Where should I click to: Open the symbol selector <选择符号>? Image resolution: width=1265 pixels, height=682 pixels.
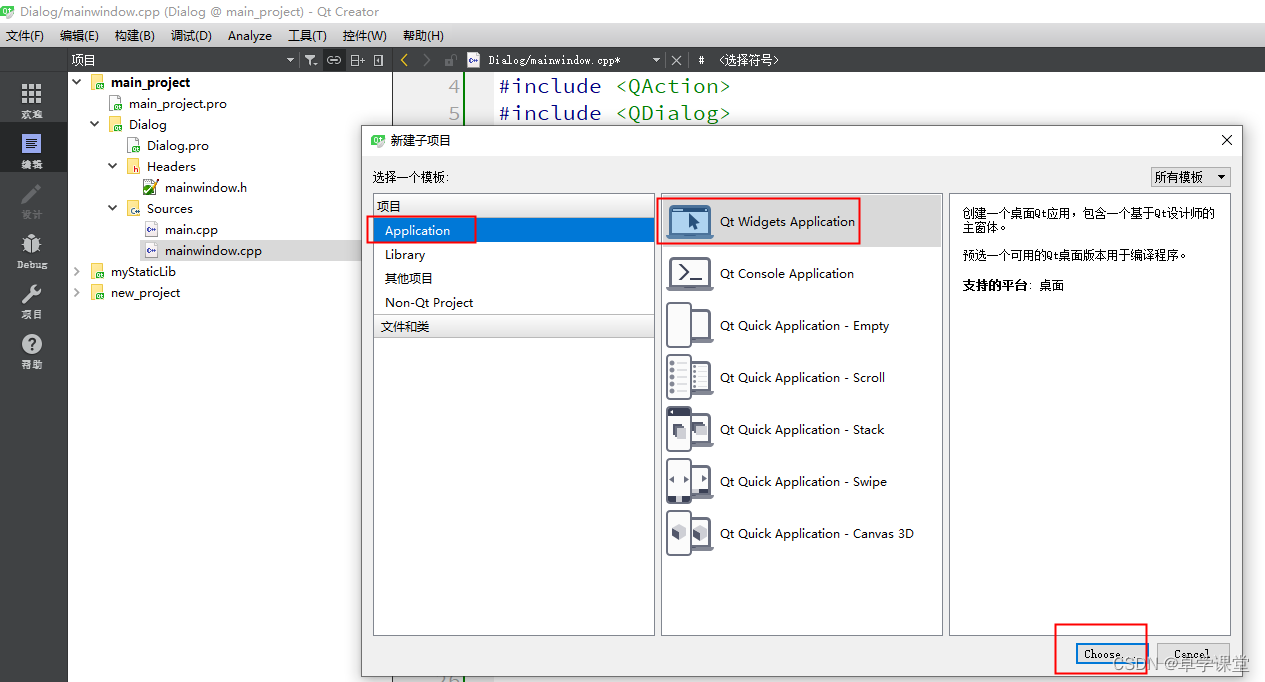coord(749,60)
